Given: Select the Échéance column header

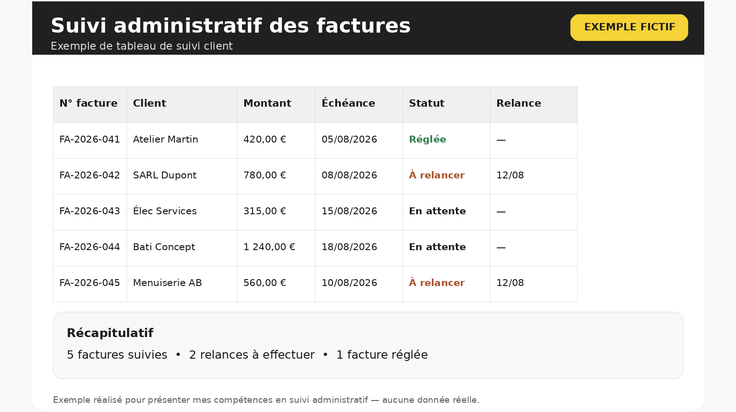Looking at the screenshot, I should [x=359, y=104].
